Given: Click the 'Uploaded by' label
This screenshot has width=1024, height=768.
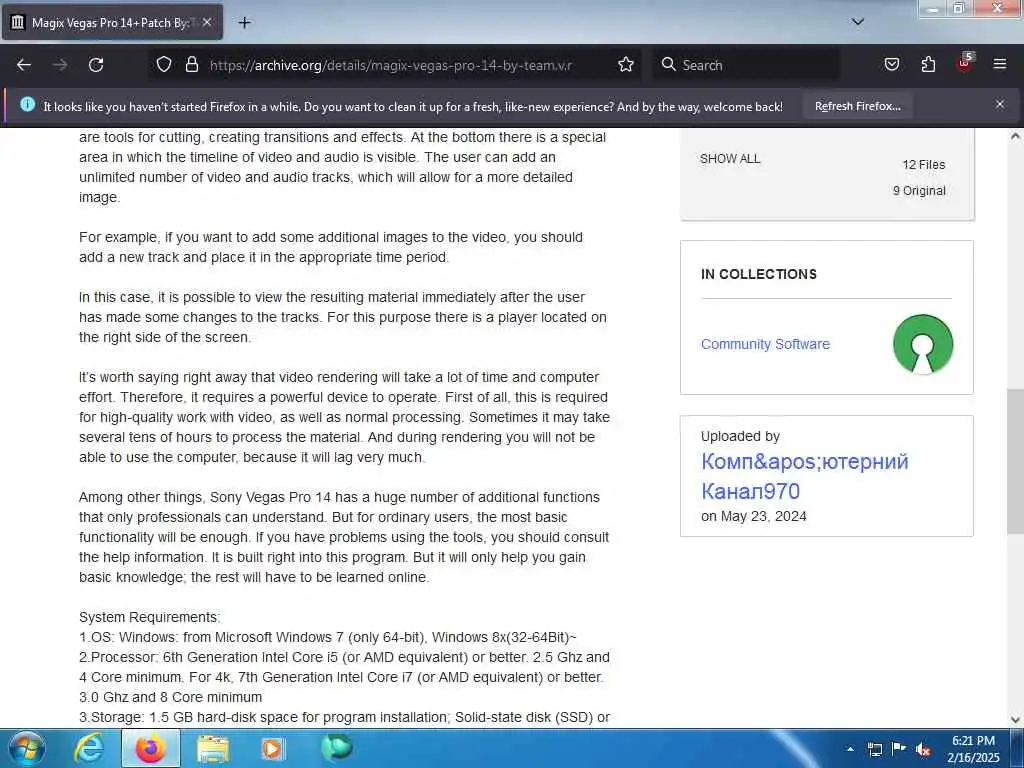Looking at the screenshot, I should (741, 436).
